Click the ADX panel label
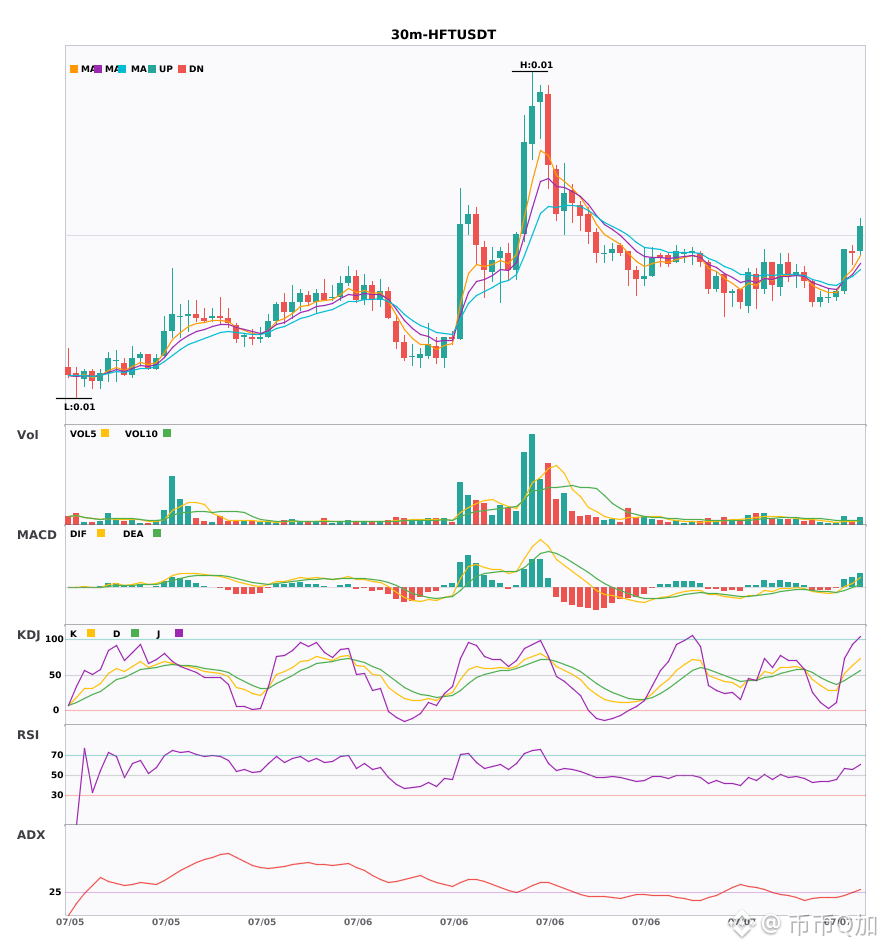This screenshot has width=885, height=950. (31, 835)
